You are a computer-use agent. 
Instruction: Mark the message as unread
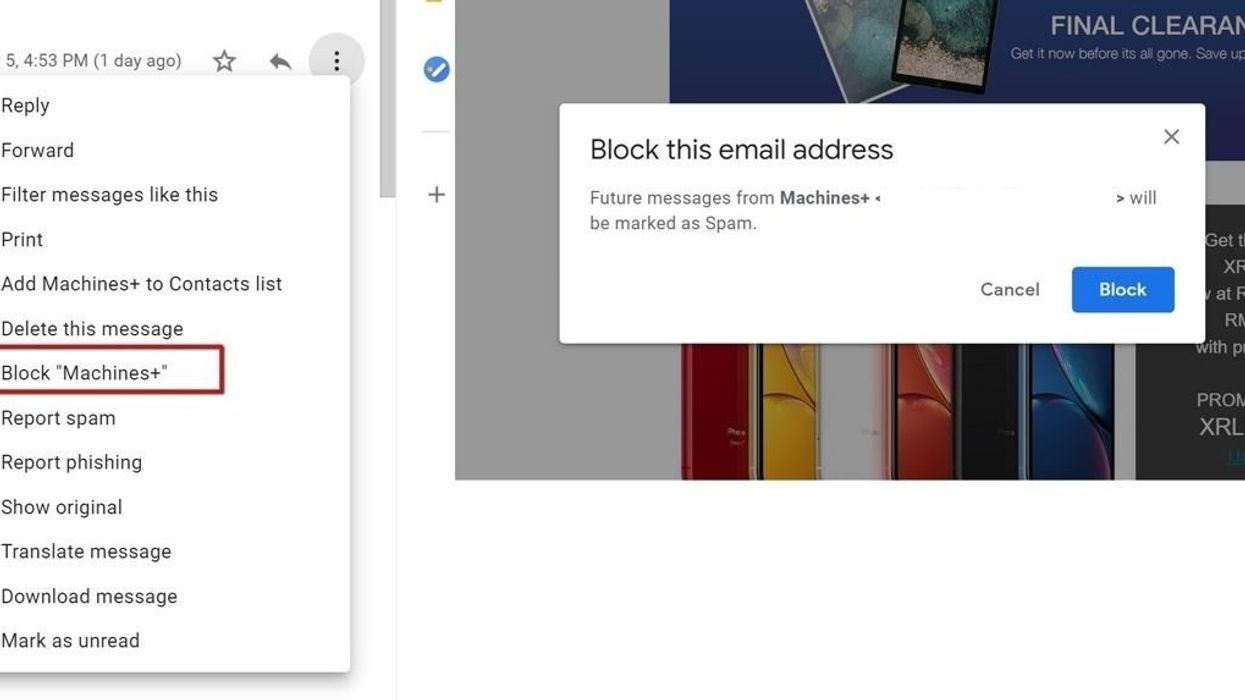pos(71,640)
